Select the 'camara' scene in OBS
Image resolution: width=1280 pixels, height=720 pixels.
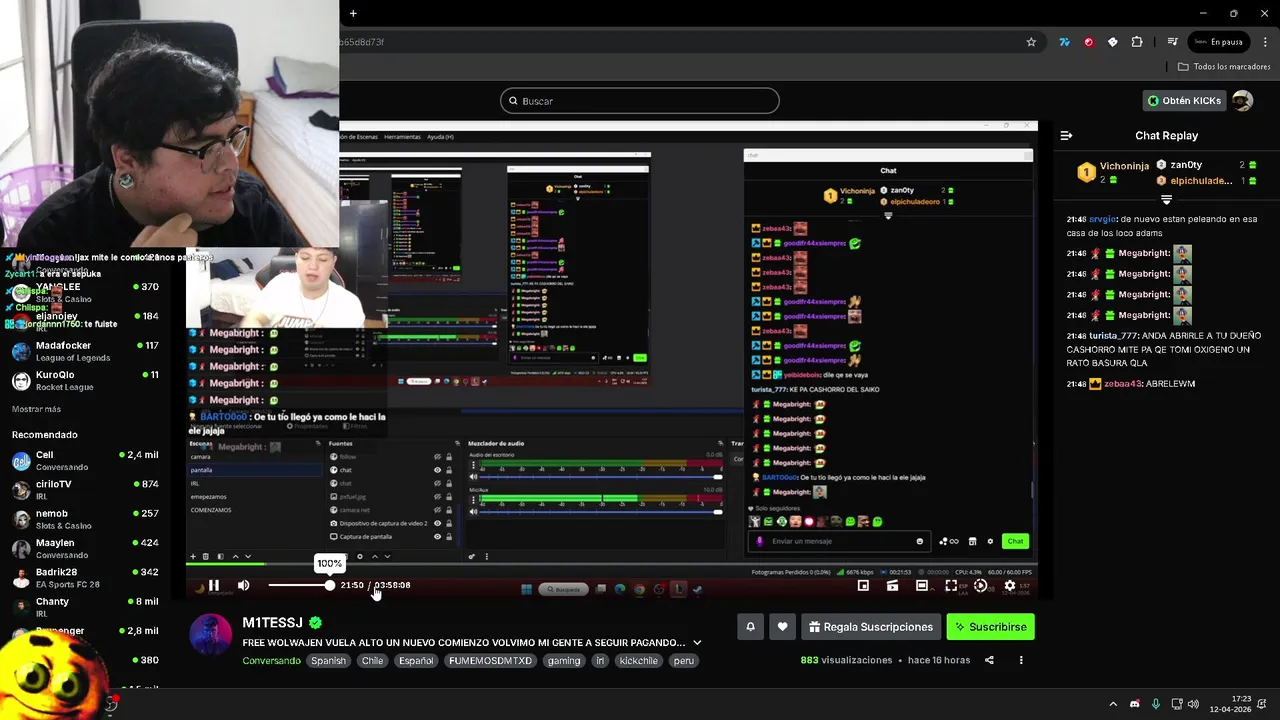201,457
